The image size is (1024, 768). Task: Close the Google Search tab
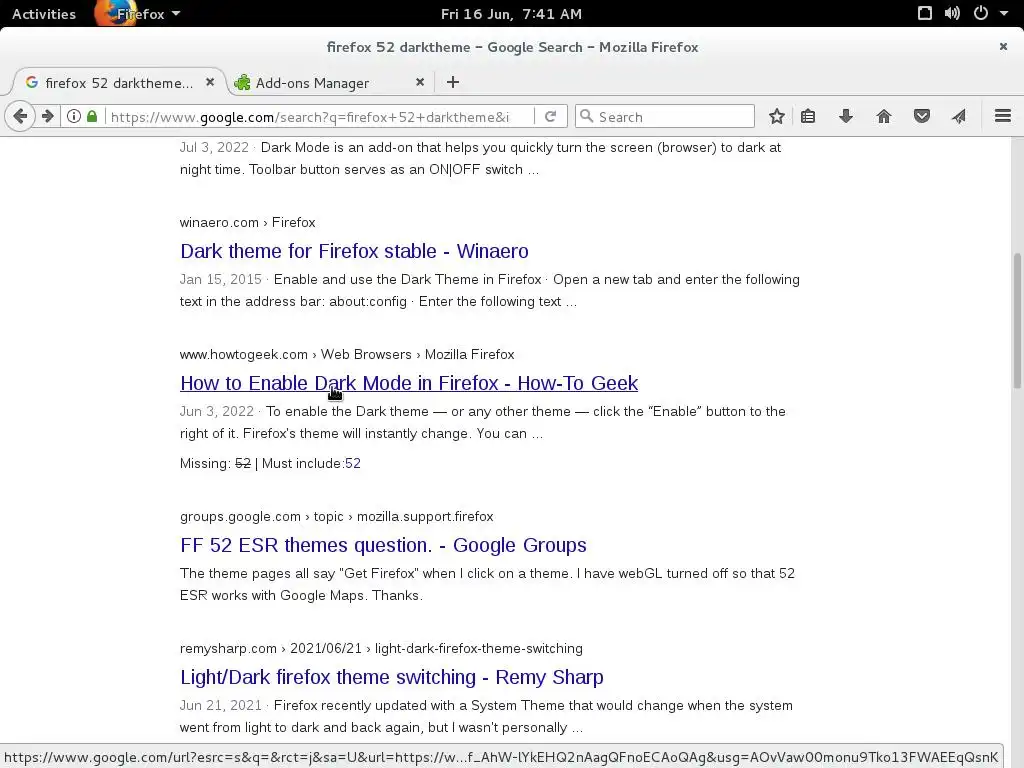click(210, 82)
